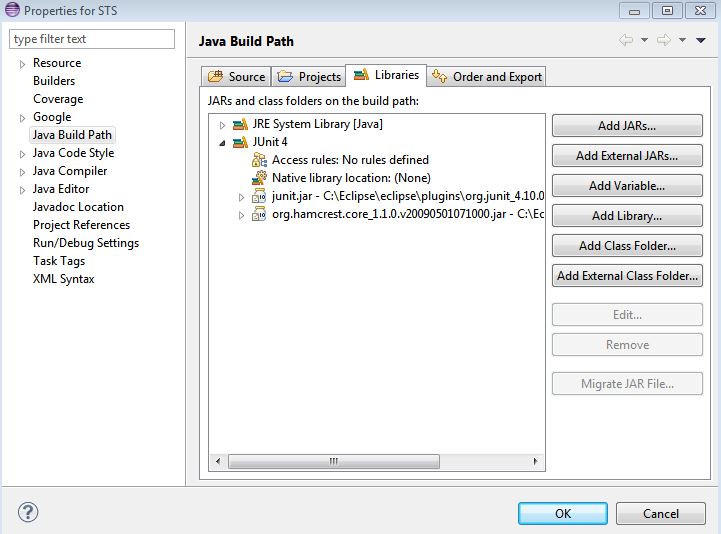Select Javadoc Location item
The image size is (721, 534).
pos(78,207)
